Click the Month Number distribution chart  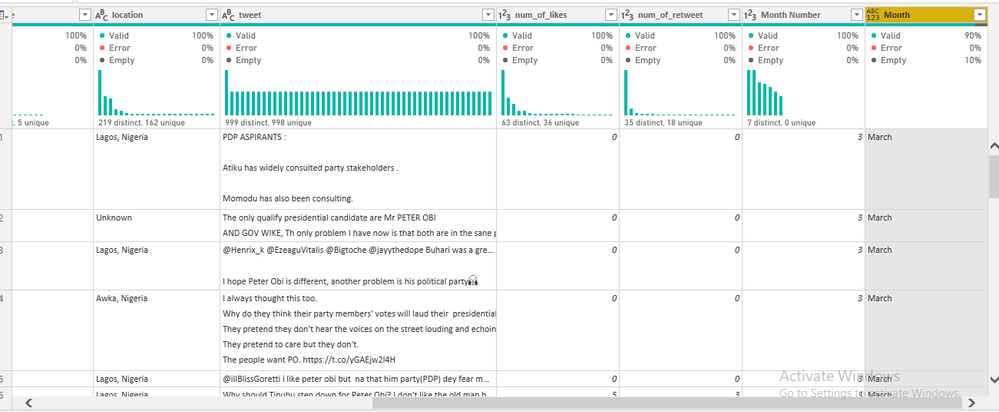pos(765,92)
